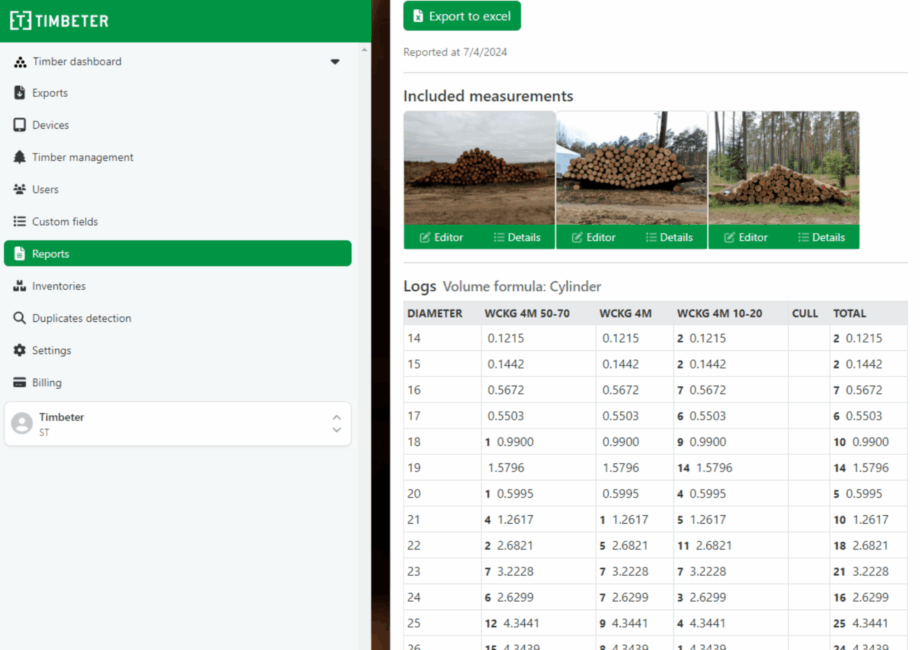
Task: Open Editor for the first measurement
Action: 441,237
